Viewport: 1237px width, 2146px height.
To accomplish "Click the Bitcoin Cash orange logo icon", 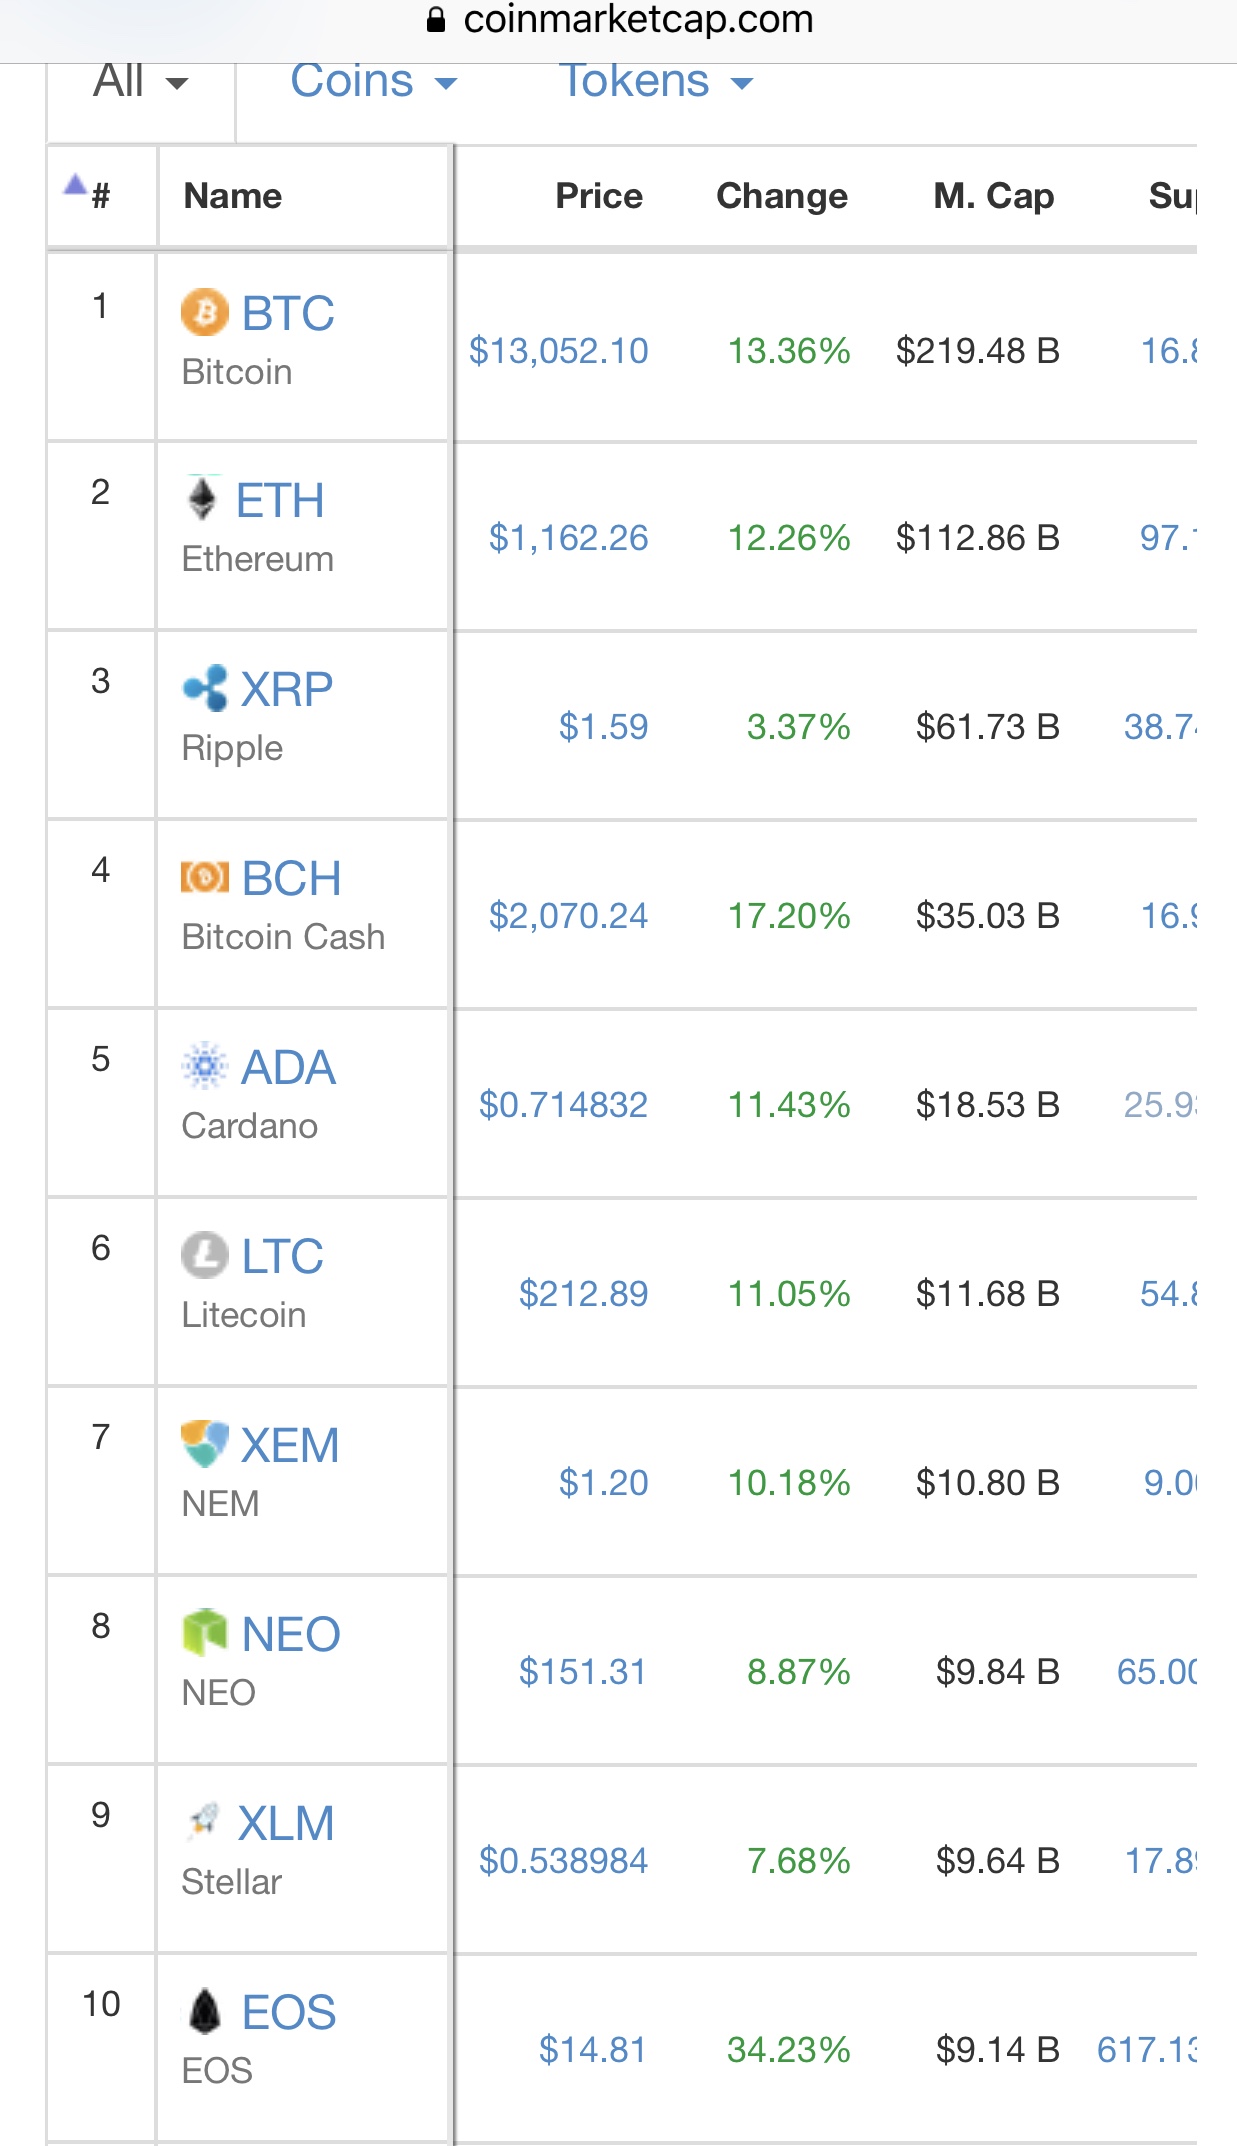I will click(x=205, y=878).
